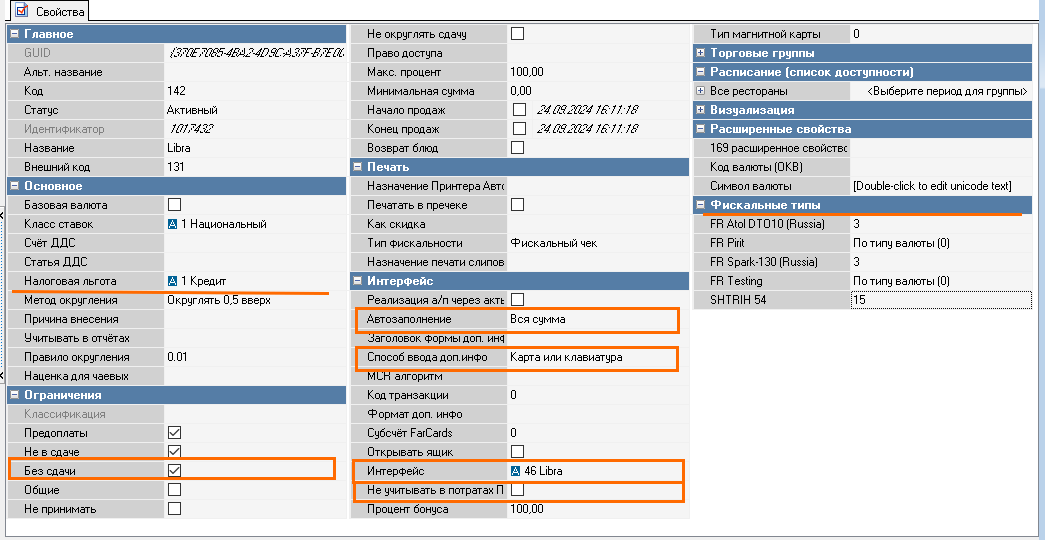Collapse the Основное section
1045x540 pixels.
pyautogui.click(x=14, y=186)
